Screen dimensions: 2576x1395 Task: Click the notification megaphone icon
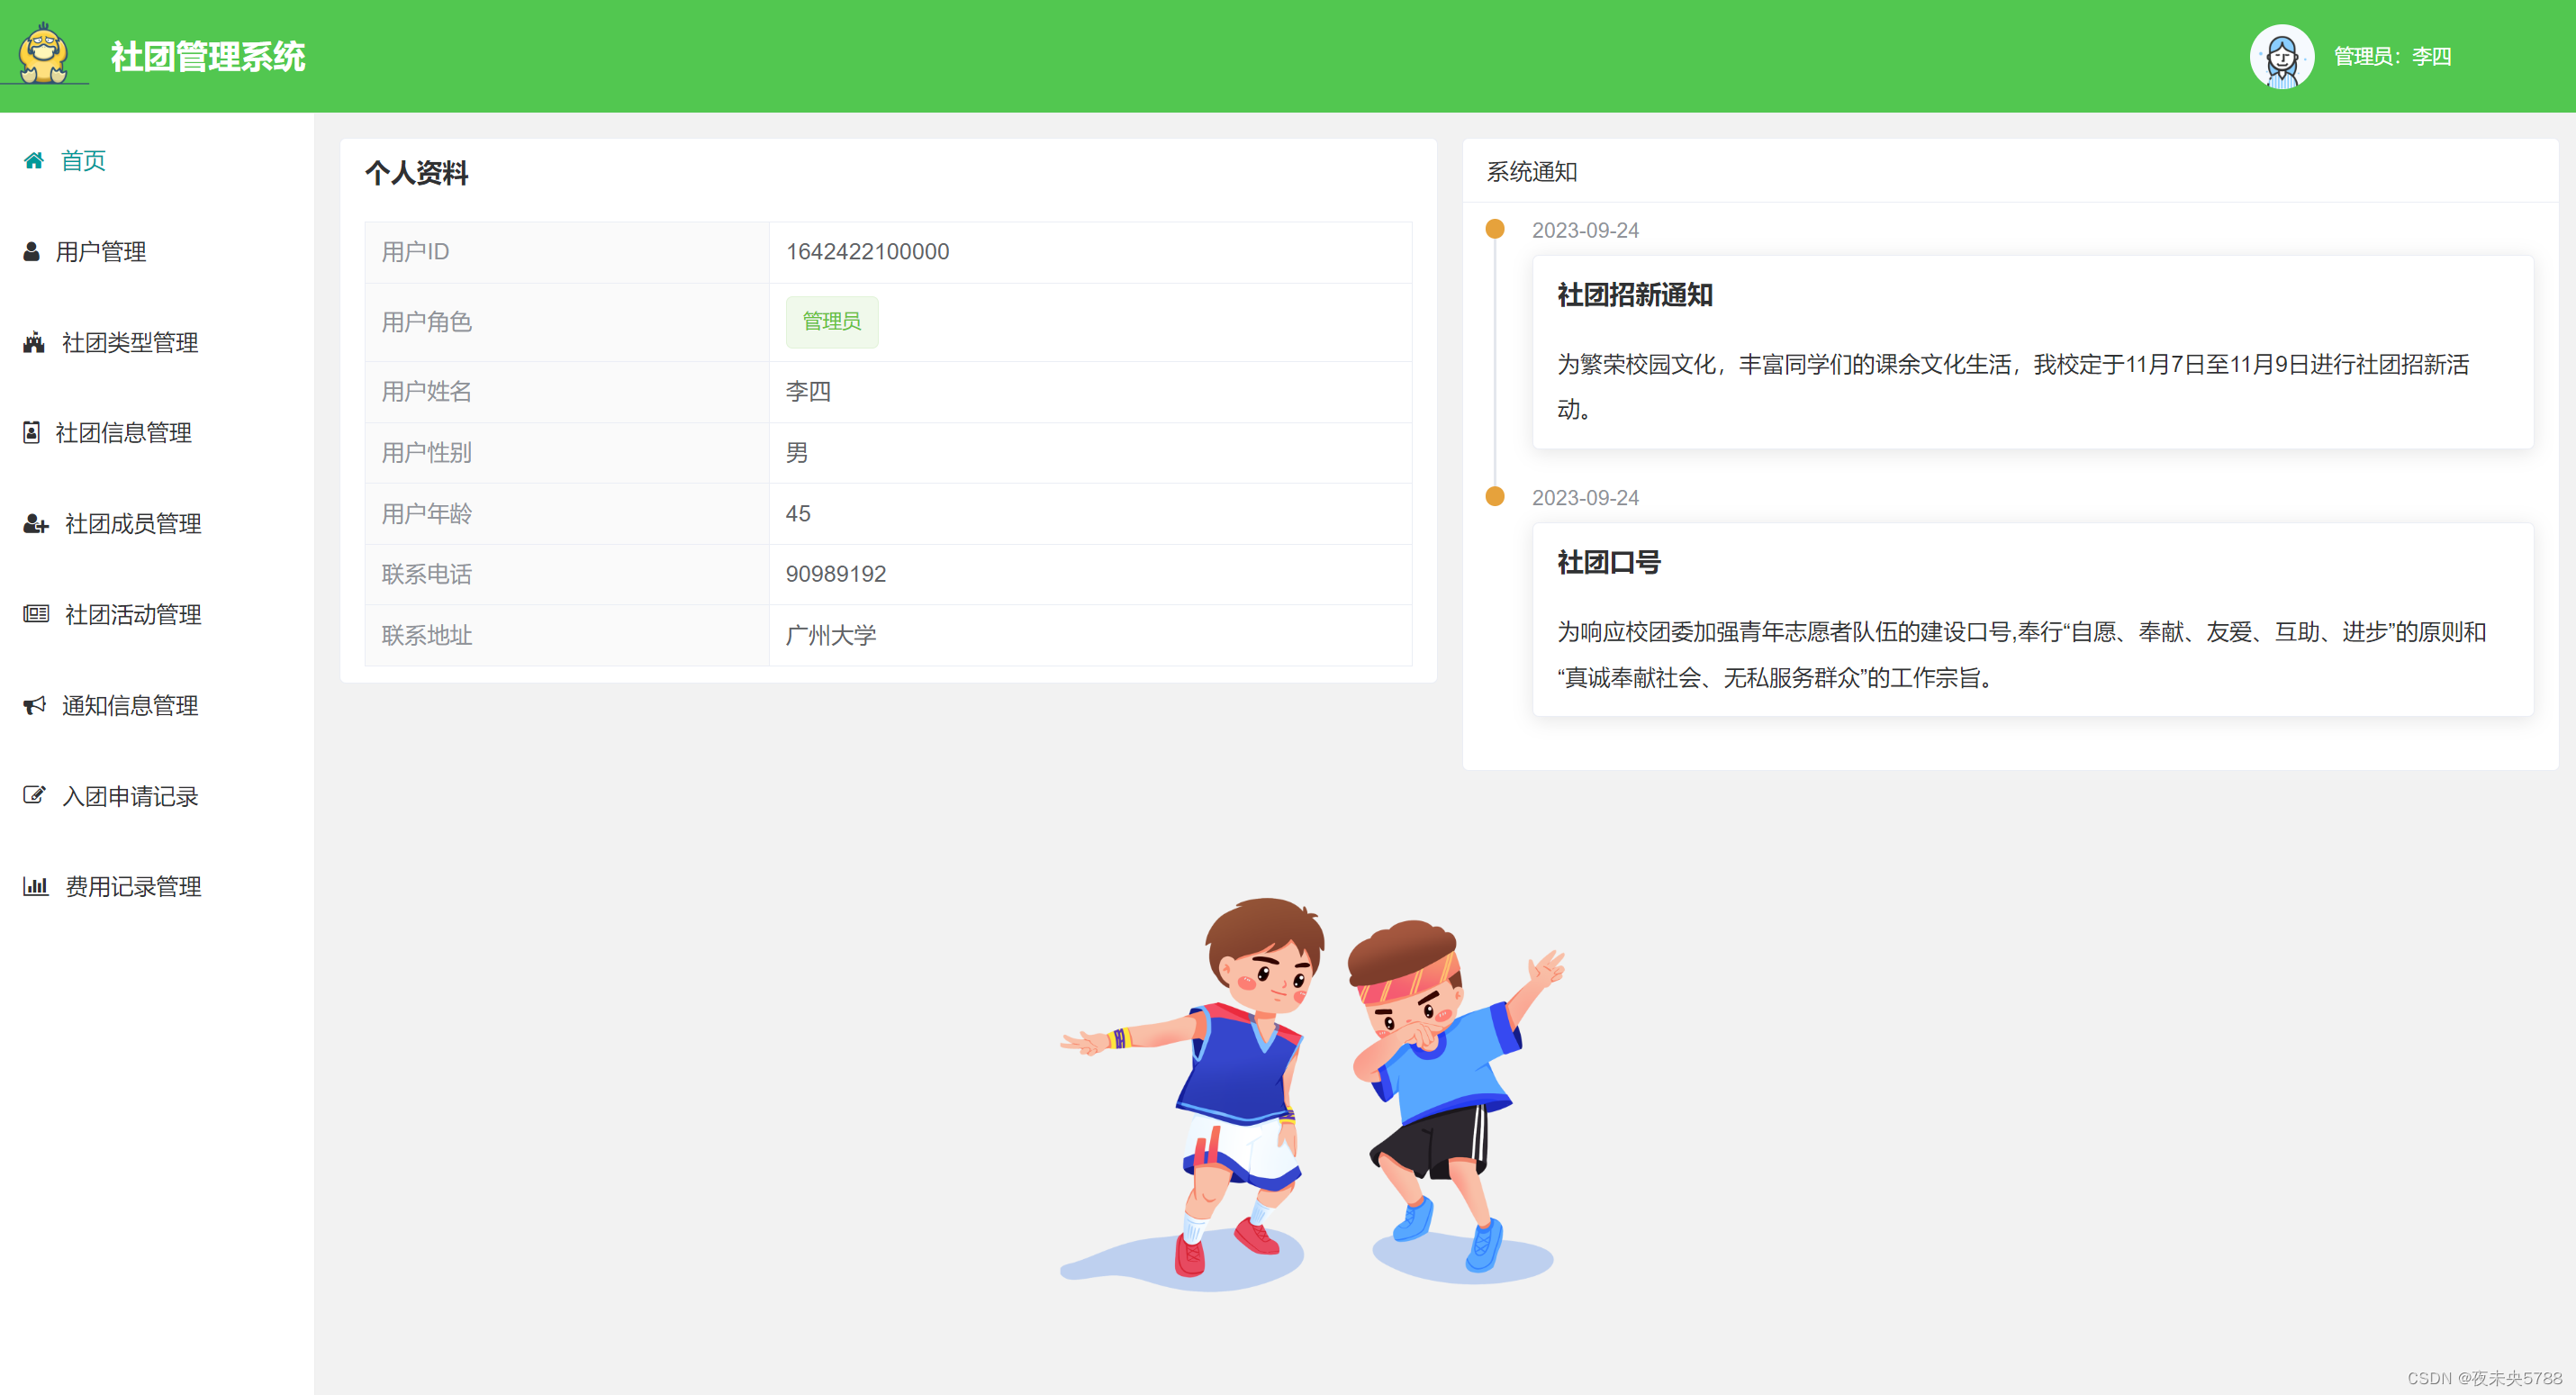tap(34, 705)
